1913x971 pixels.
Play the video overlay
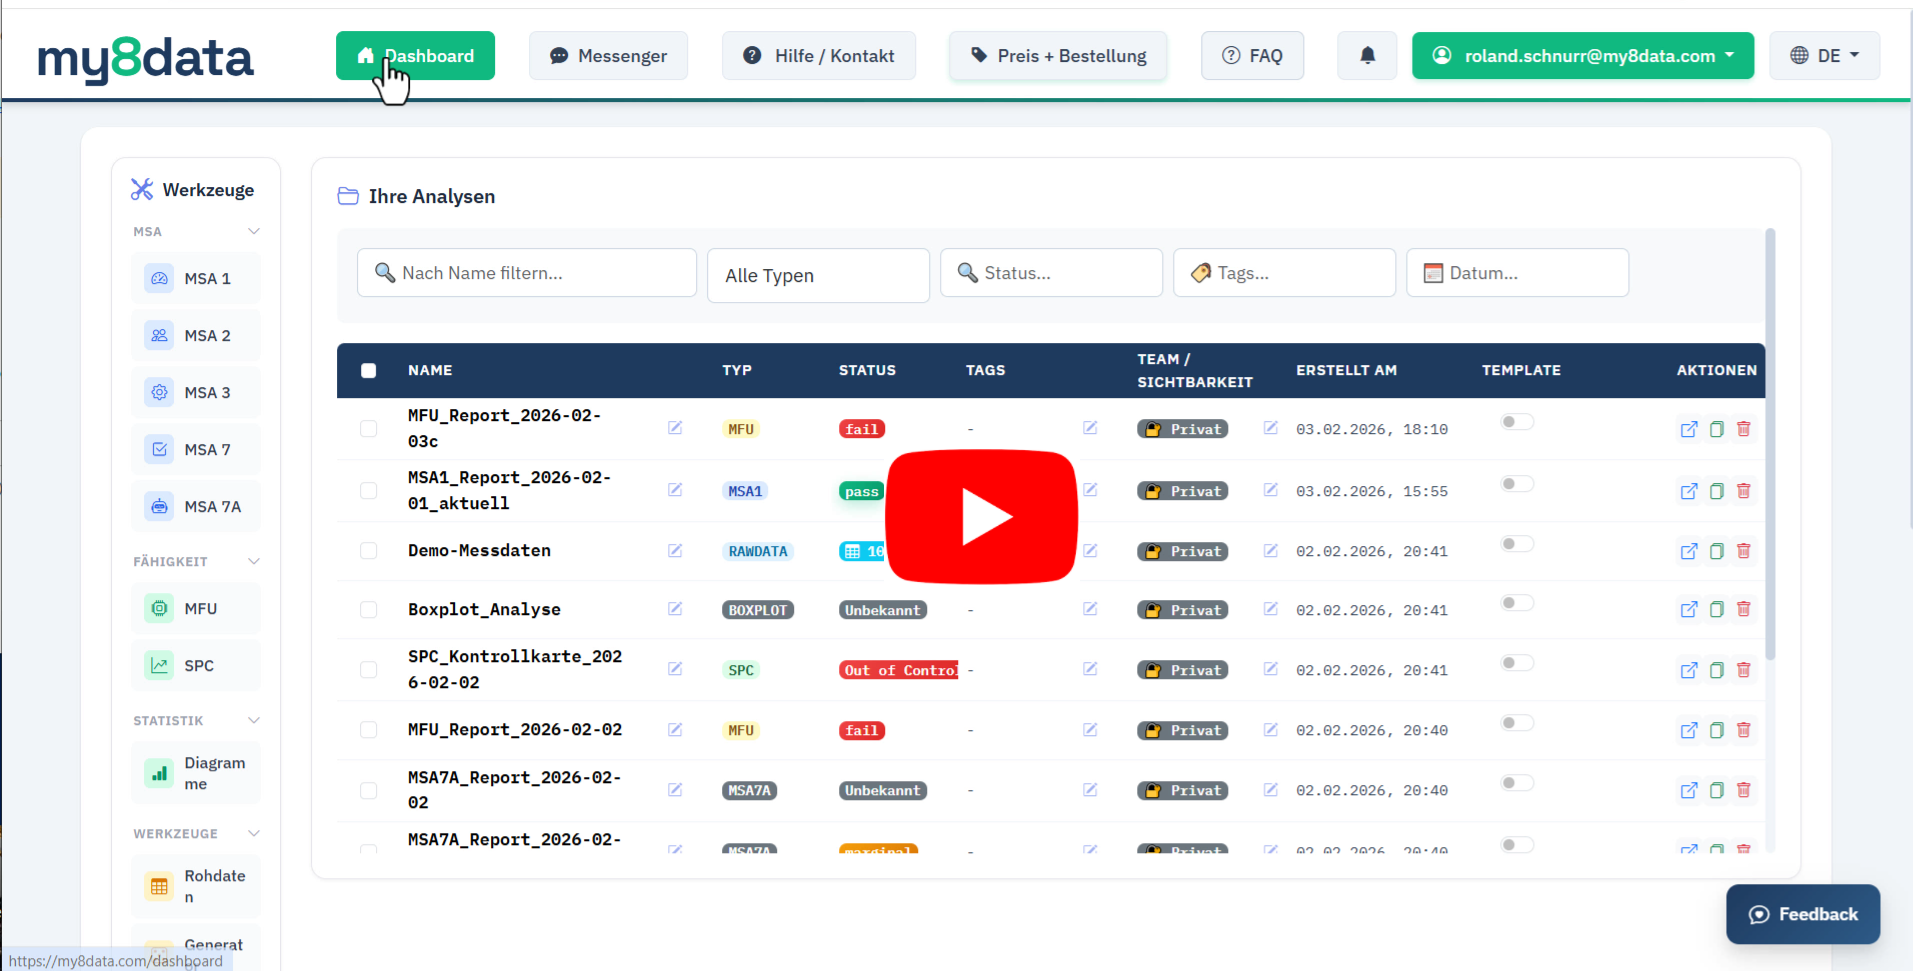pyautogui.click(x=982, y=516)
